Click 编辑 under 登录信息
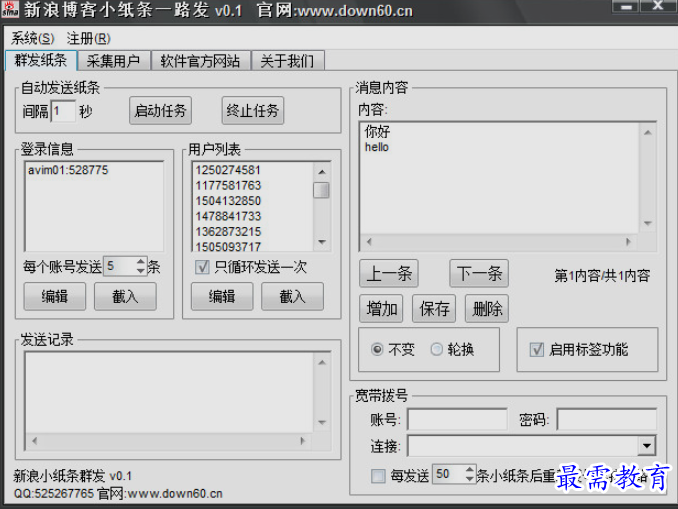 coord(54,297)
